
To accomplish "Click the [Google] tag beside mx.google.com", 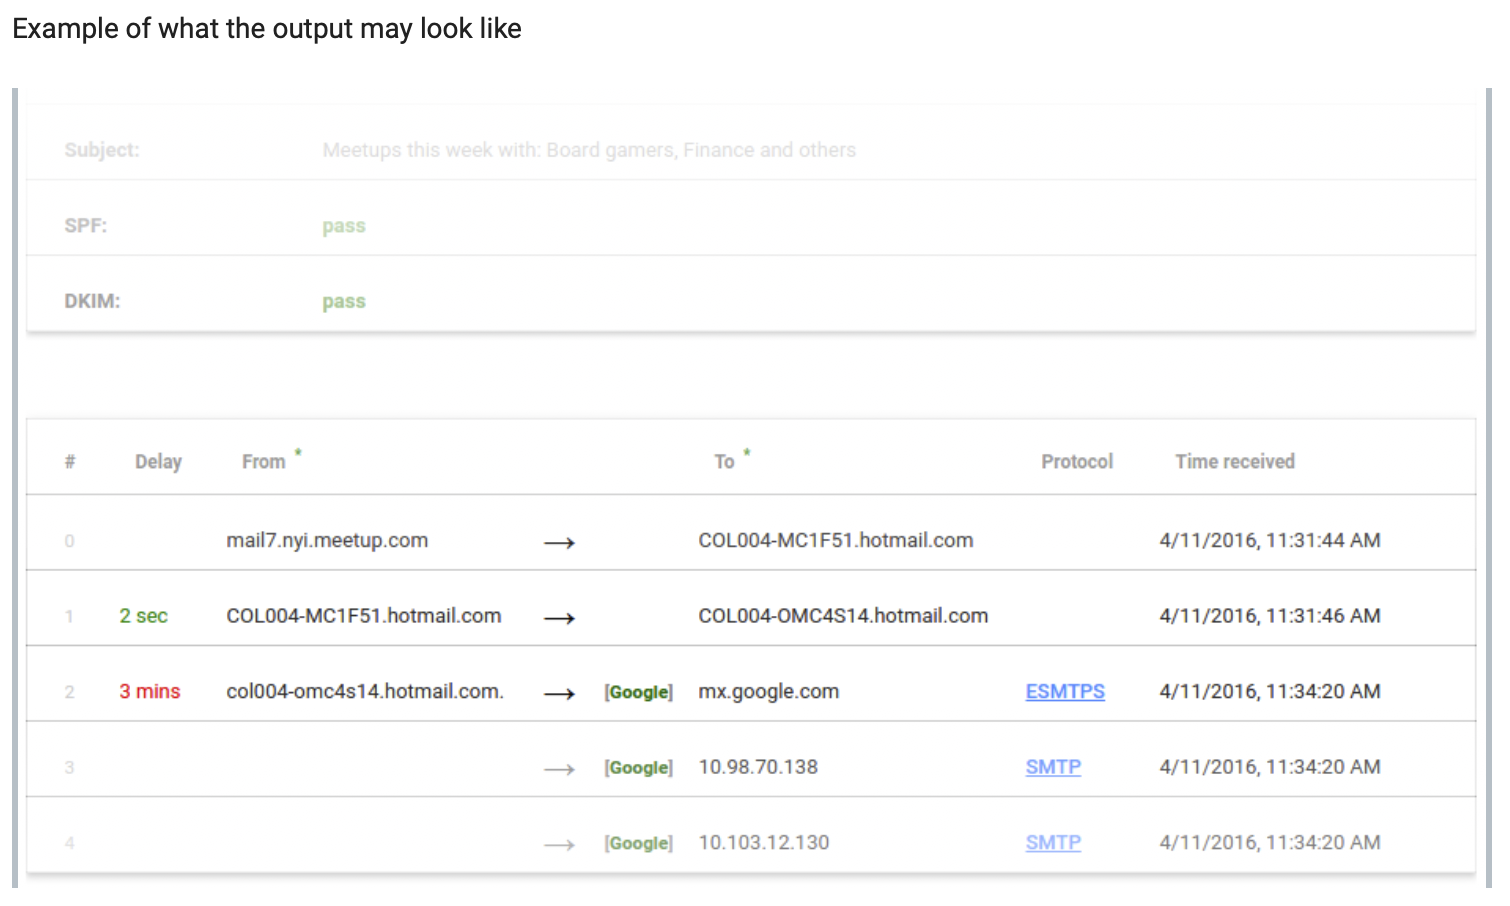I will (638, 692).
